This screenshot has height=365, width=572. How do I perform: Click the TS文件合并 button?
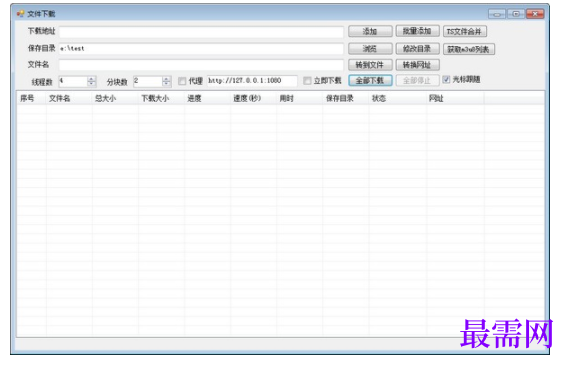click(x=465, y=32)
